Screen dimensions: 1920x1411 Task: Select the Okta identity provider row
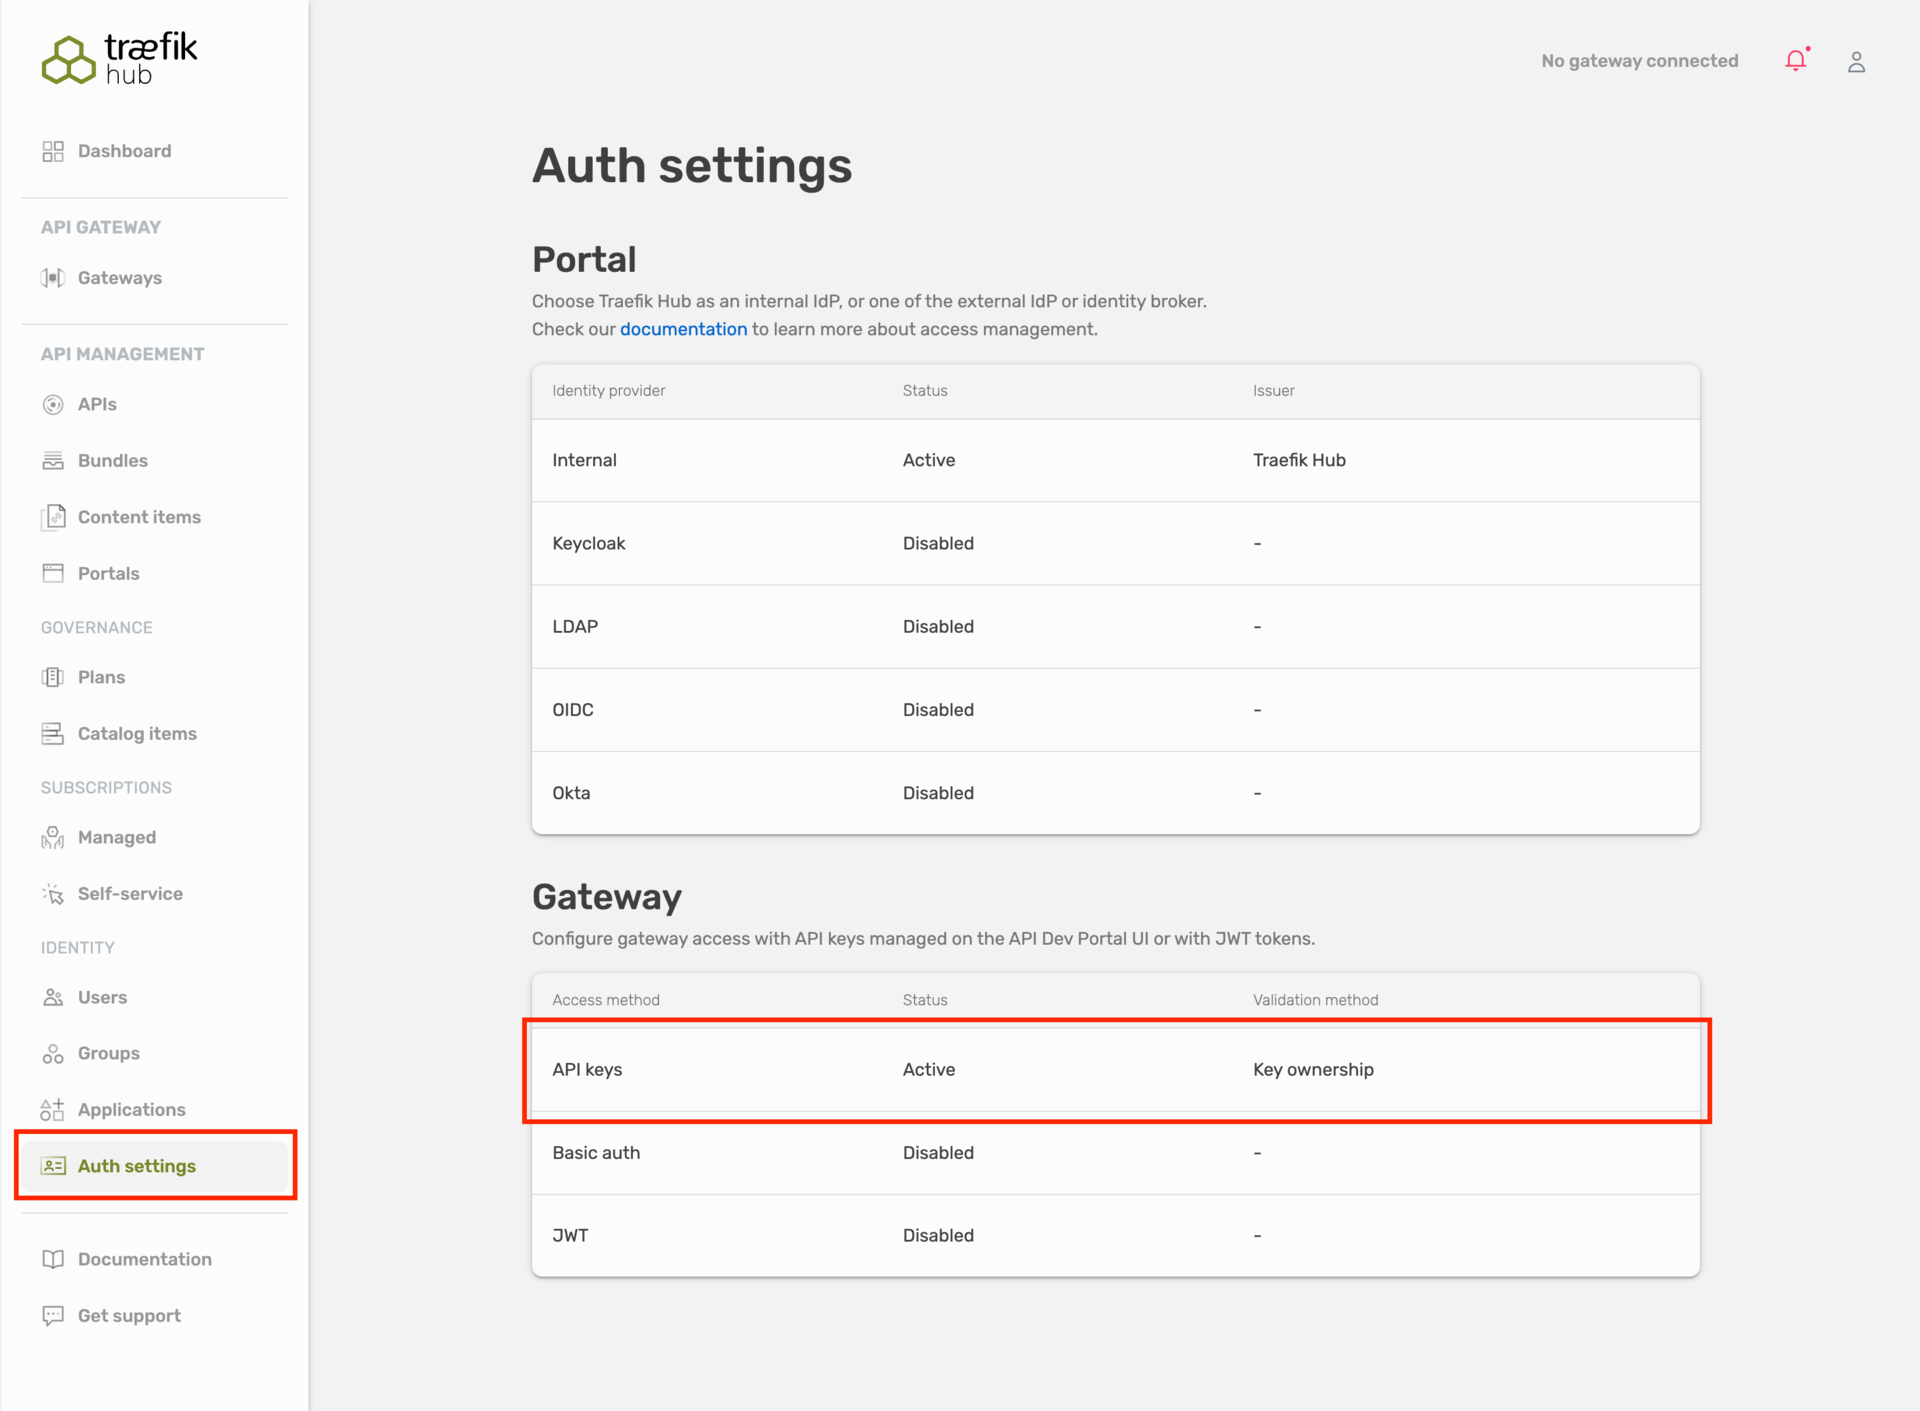point(1115,792)
